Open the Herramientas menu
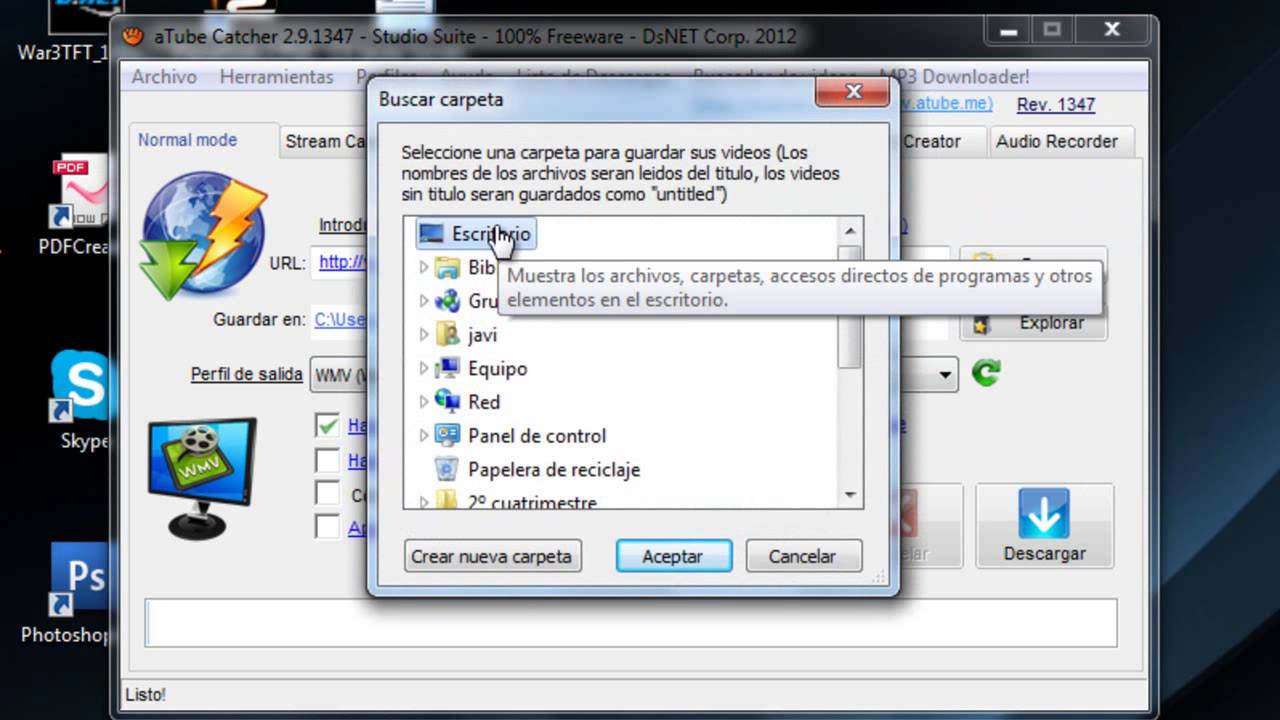This screenshot has width=1280, height=720. (x=277, y=77)
